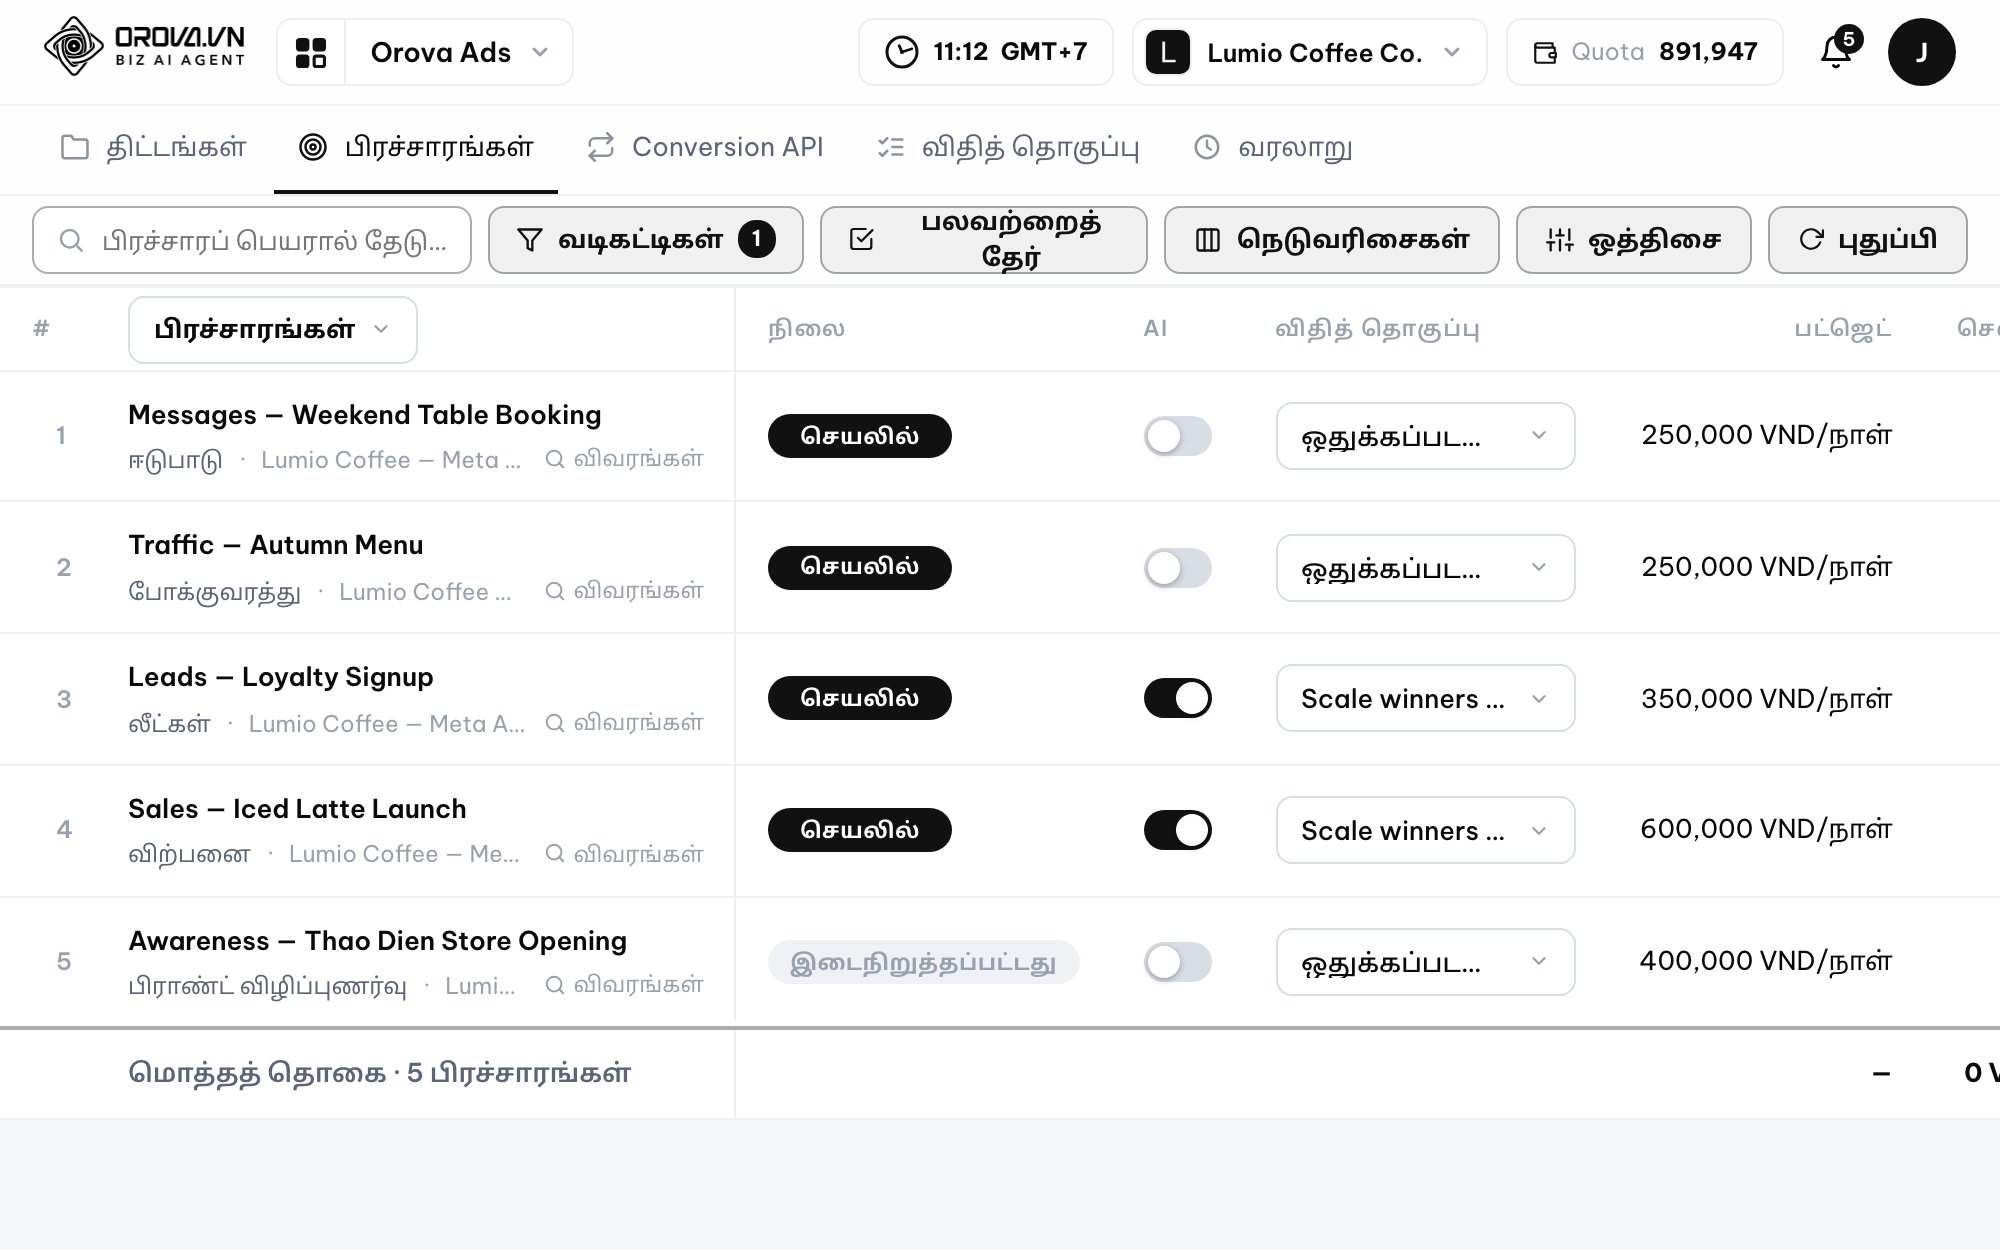The height and width of the screenshot is (1250, 2000).
Task: Click the செயலில் status badge for Traffic campaign
Action: click(x=859, y=567)
